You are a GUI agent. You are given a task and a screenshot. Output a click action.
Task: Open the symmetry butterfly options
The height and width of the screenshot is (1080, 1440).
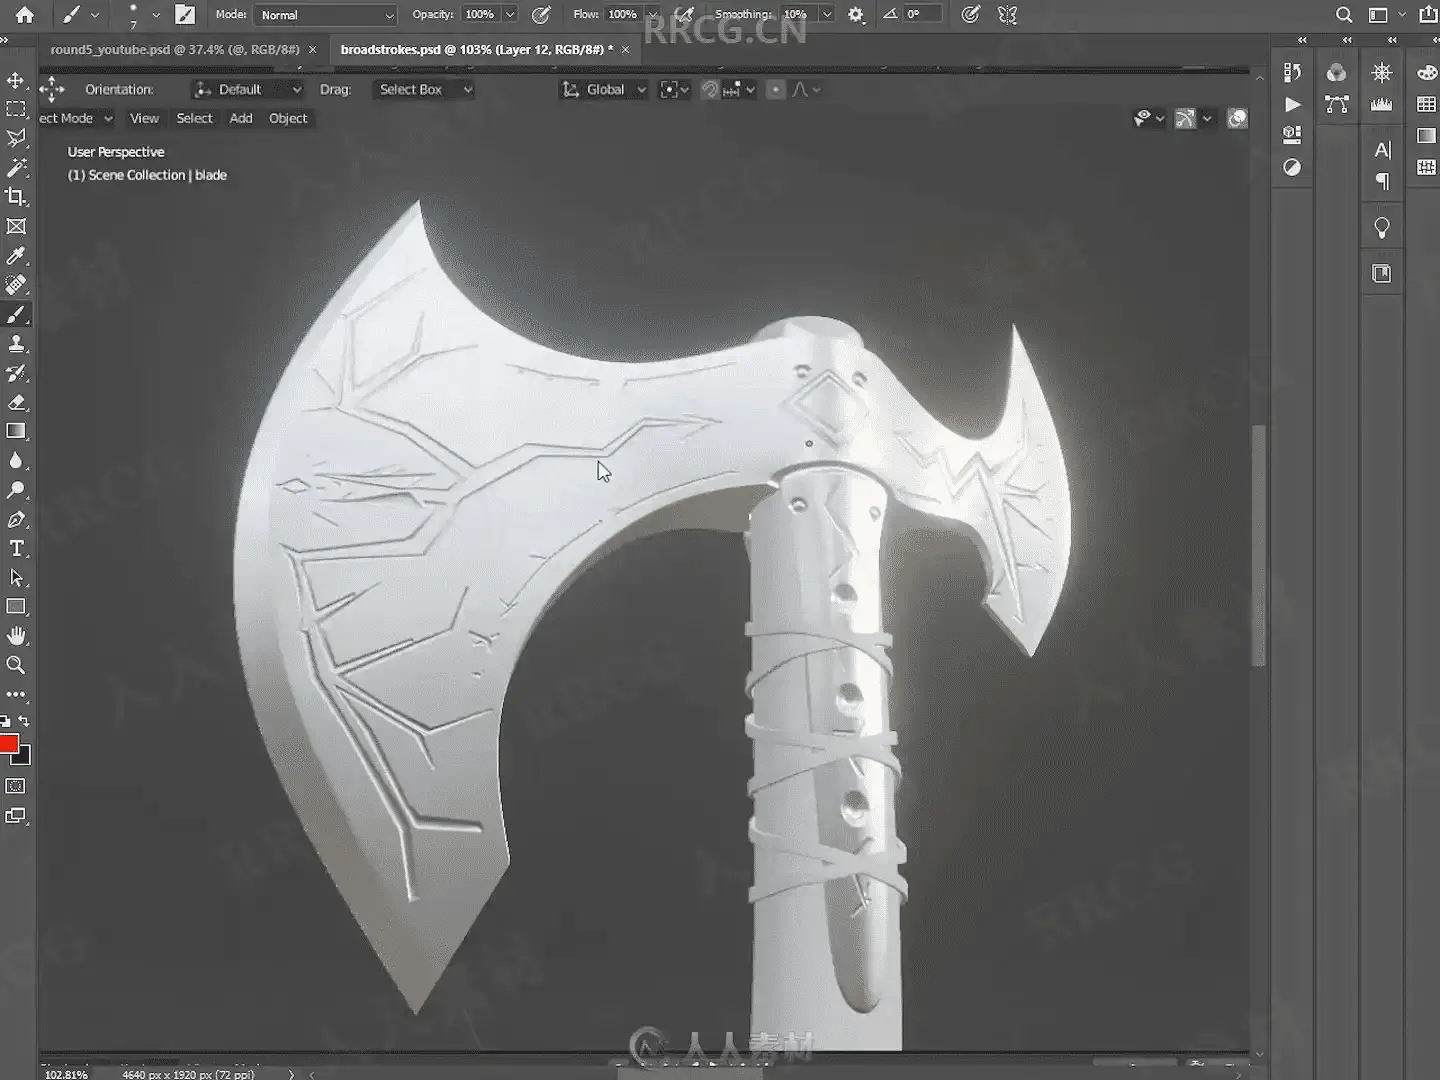(x=1007, y=15)
